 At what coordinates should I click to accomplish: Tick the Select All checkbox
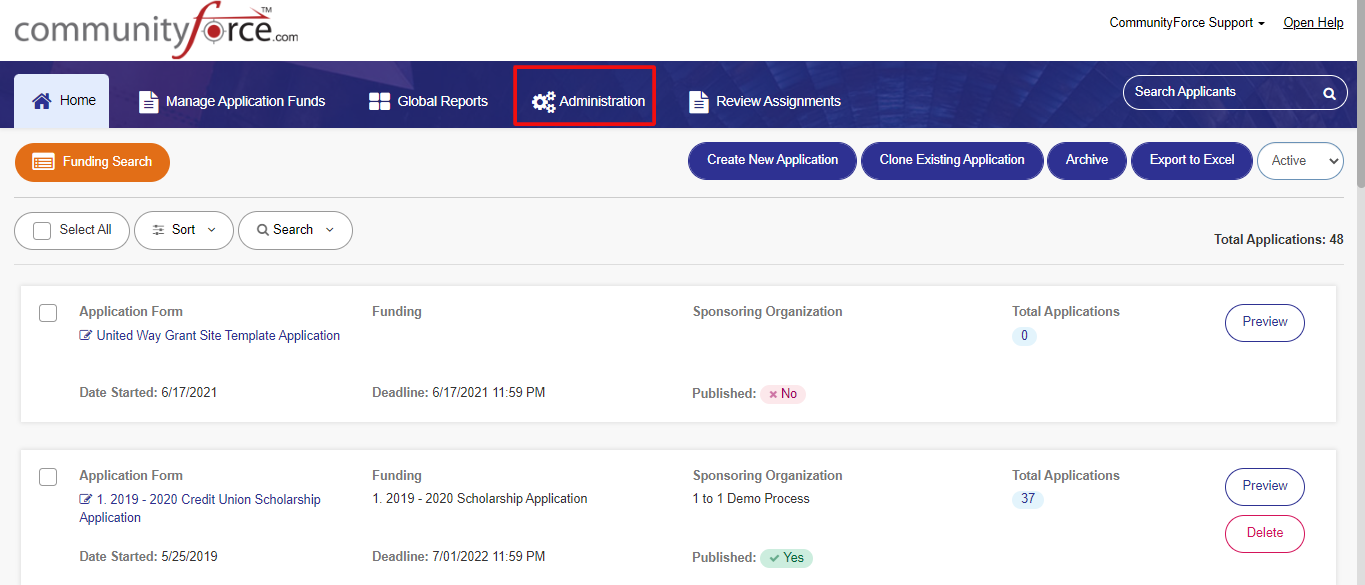(42, 231)
